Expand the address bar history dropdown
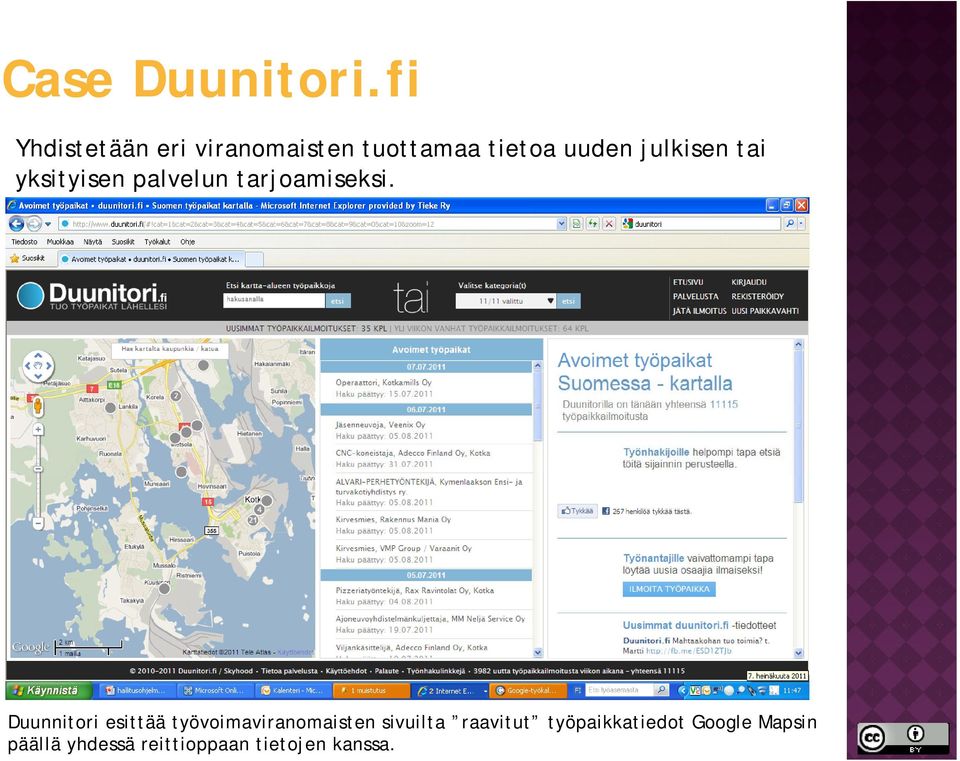 tap(561, 224)
